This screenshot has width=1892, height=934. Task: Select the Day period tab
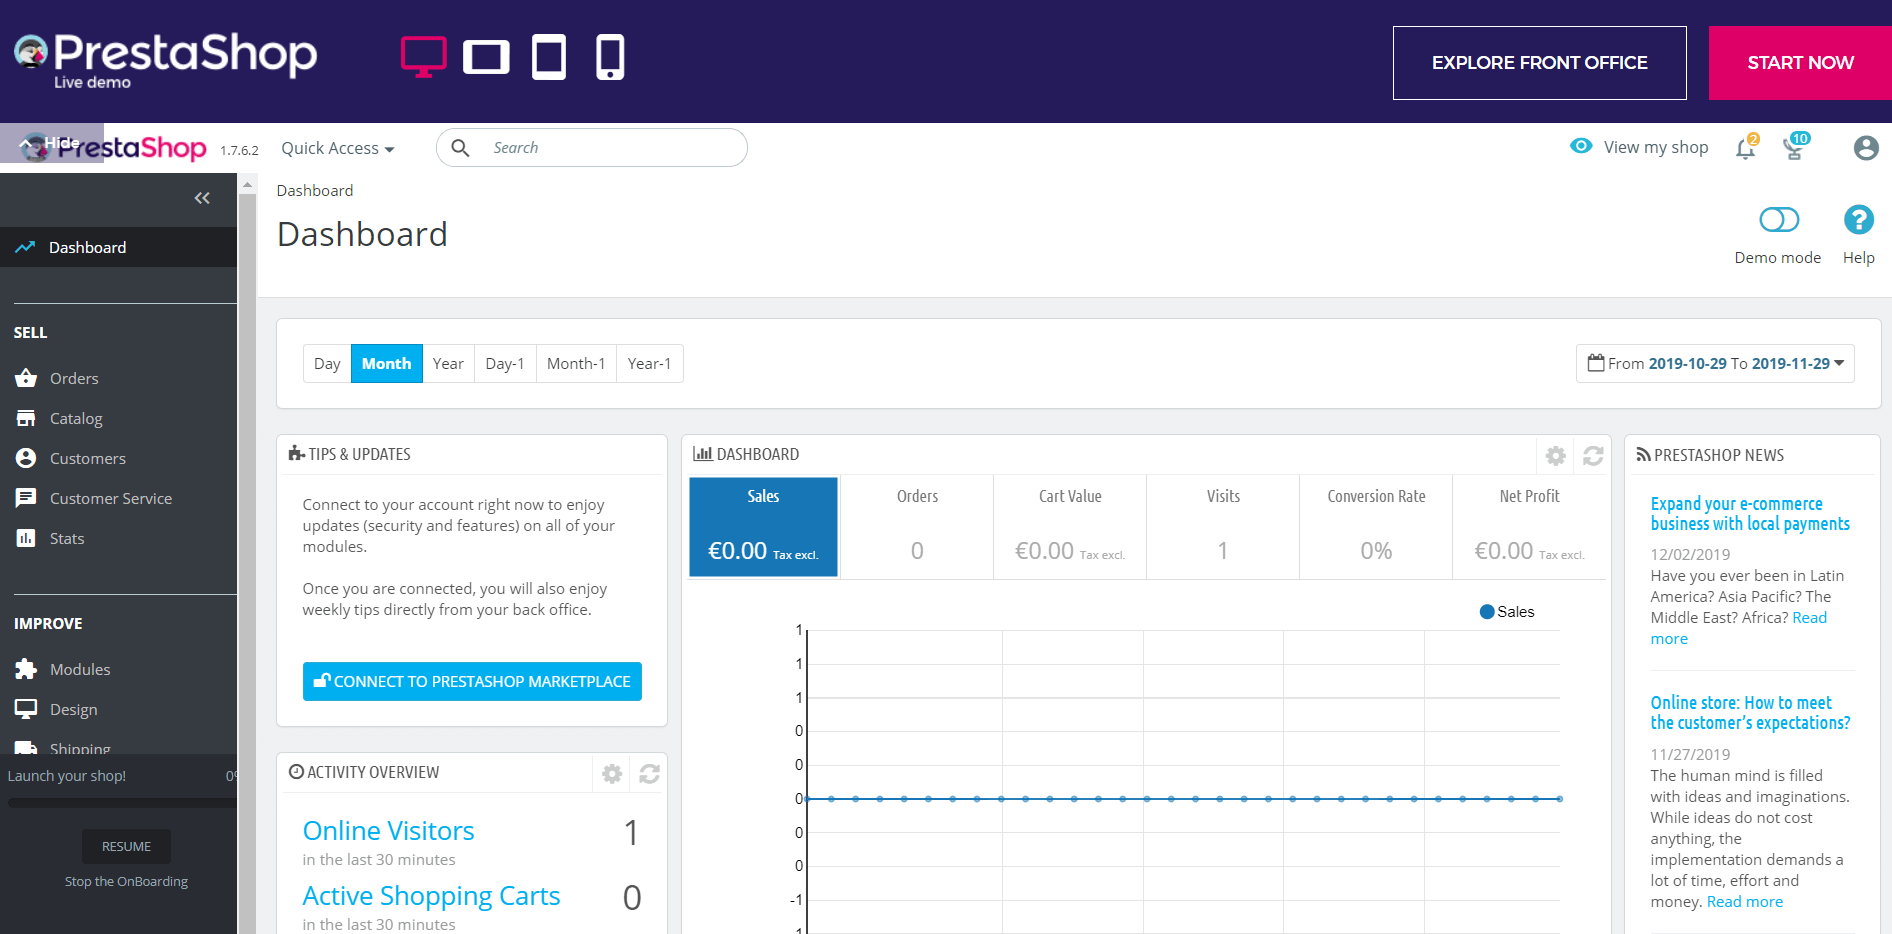(x=327, y=363)
